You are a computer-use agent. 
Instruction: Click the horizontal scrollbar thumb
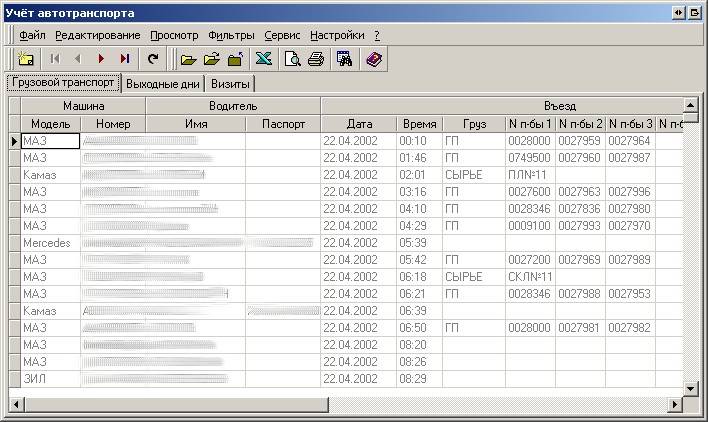point(177,404)
